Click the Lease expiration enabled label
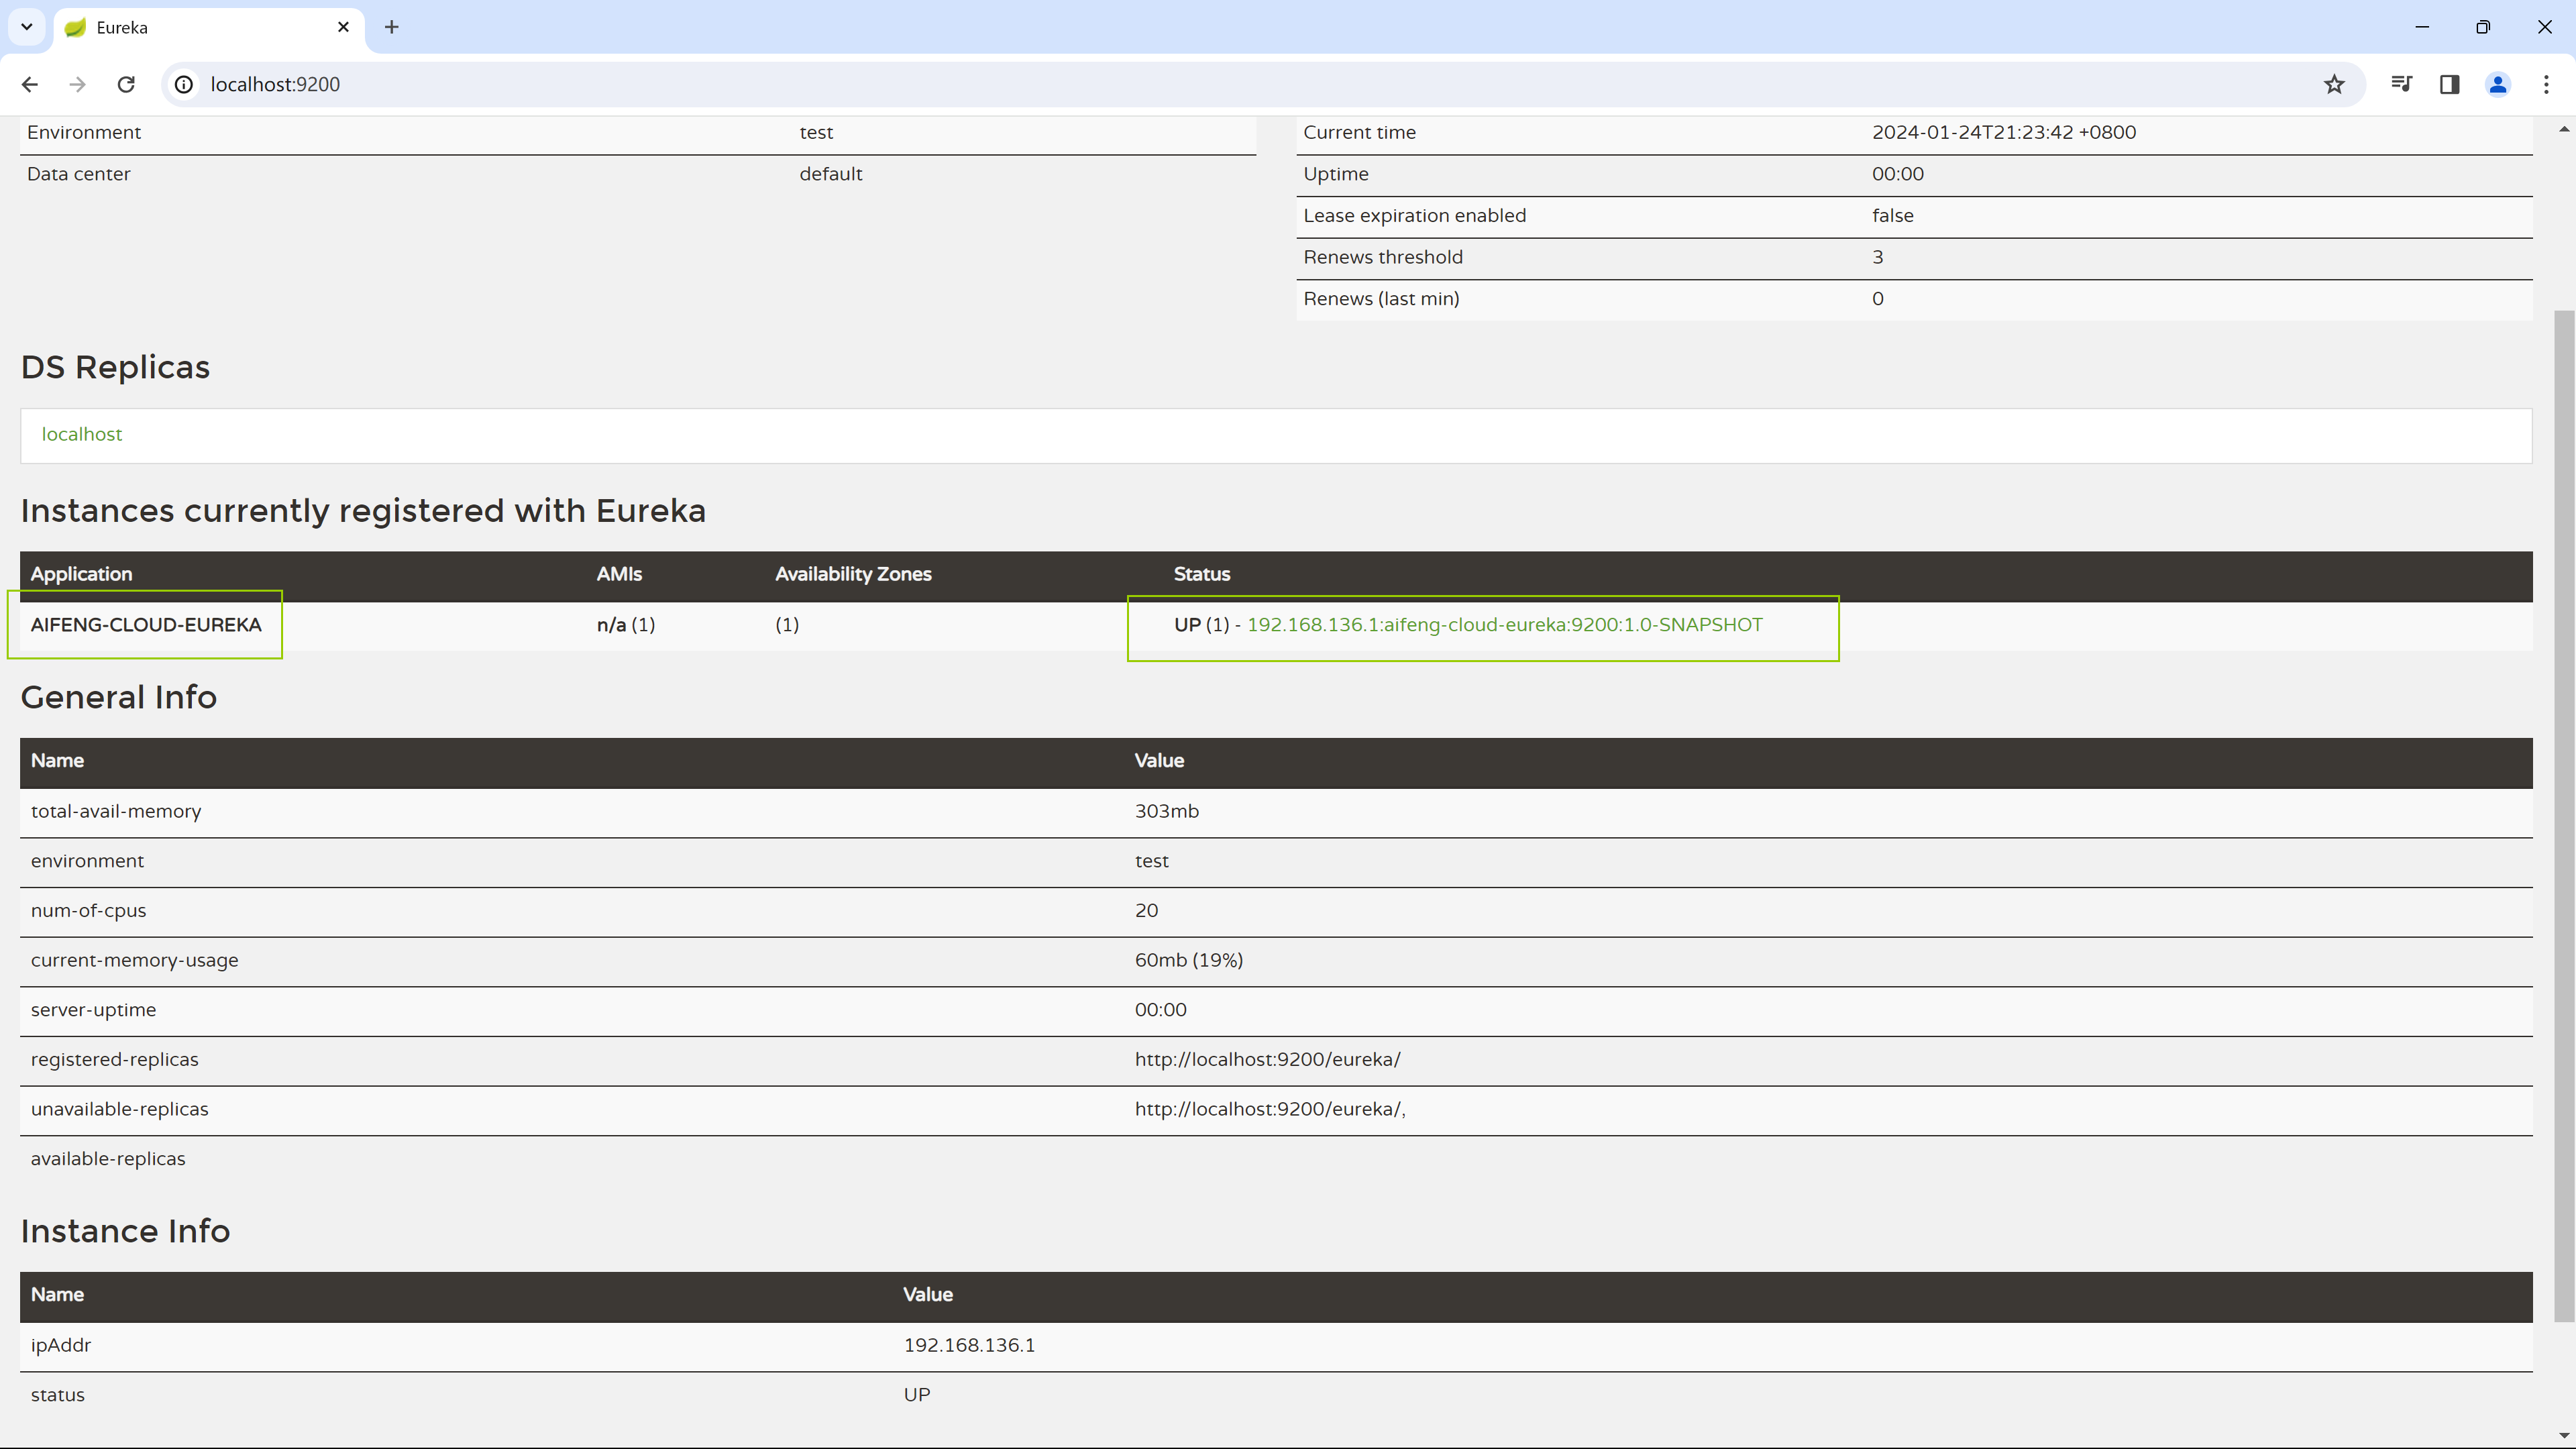The width and height of the screenshot is (2576, 1449). click(x=1414, y=215)
